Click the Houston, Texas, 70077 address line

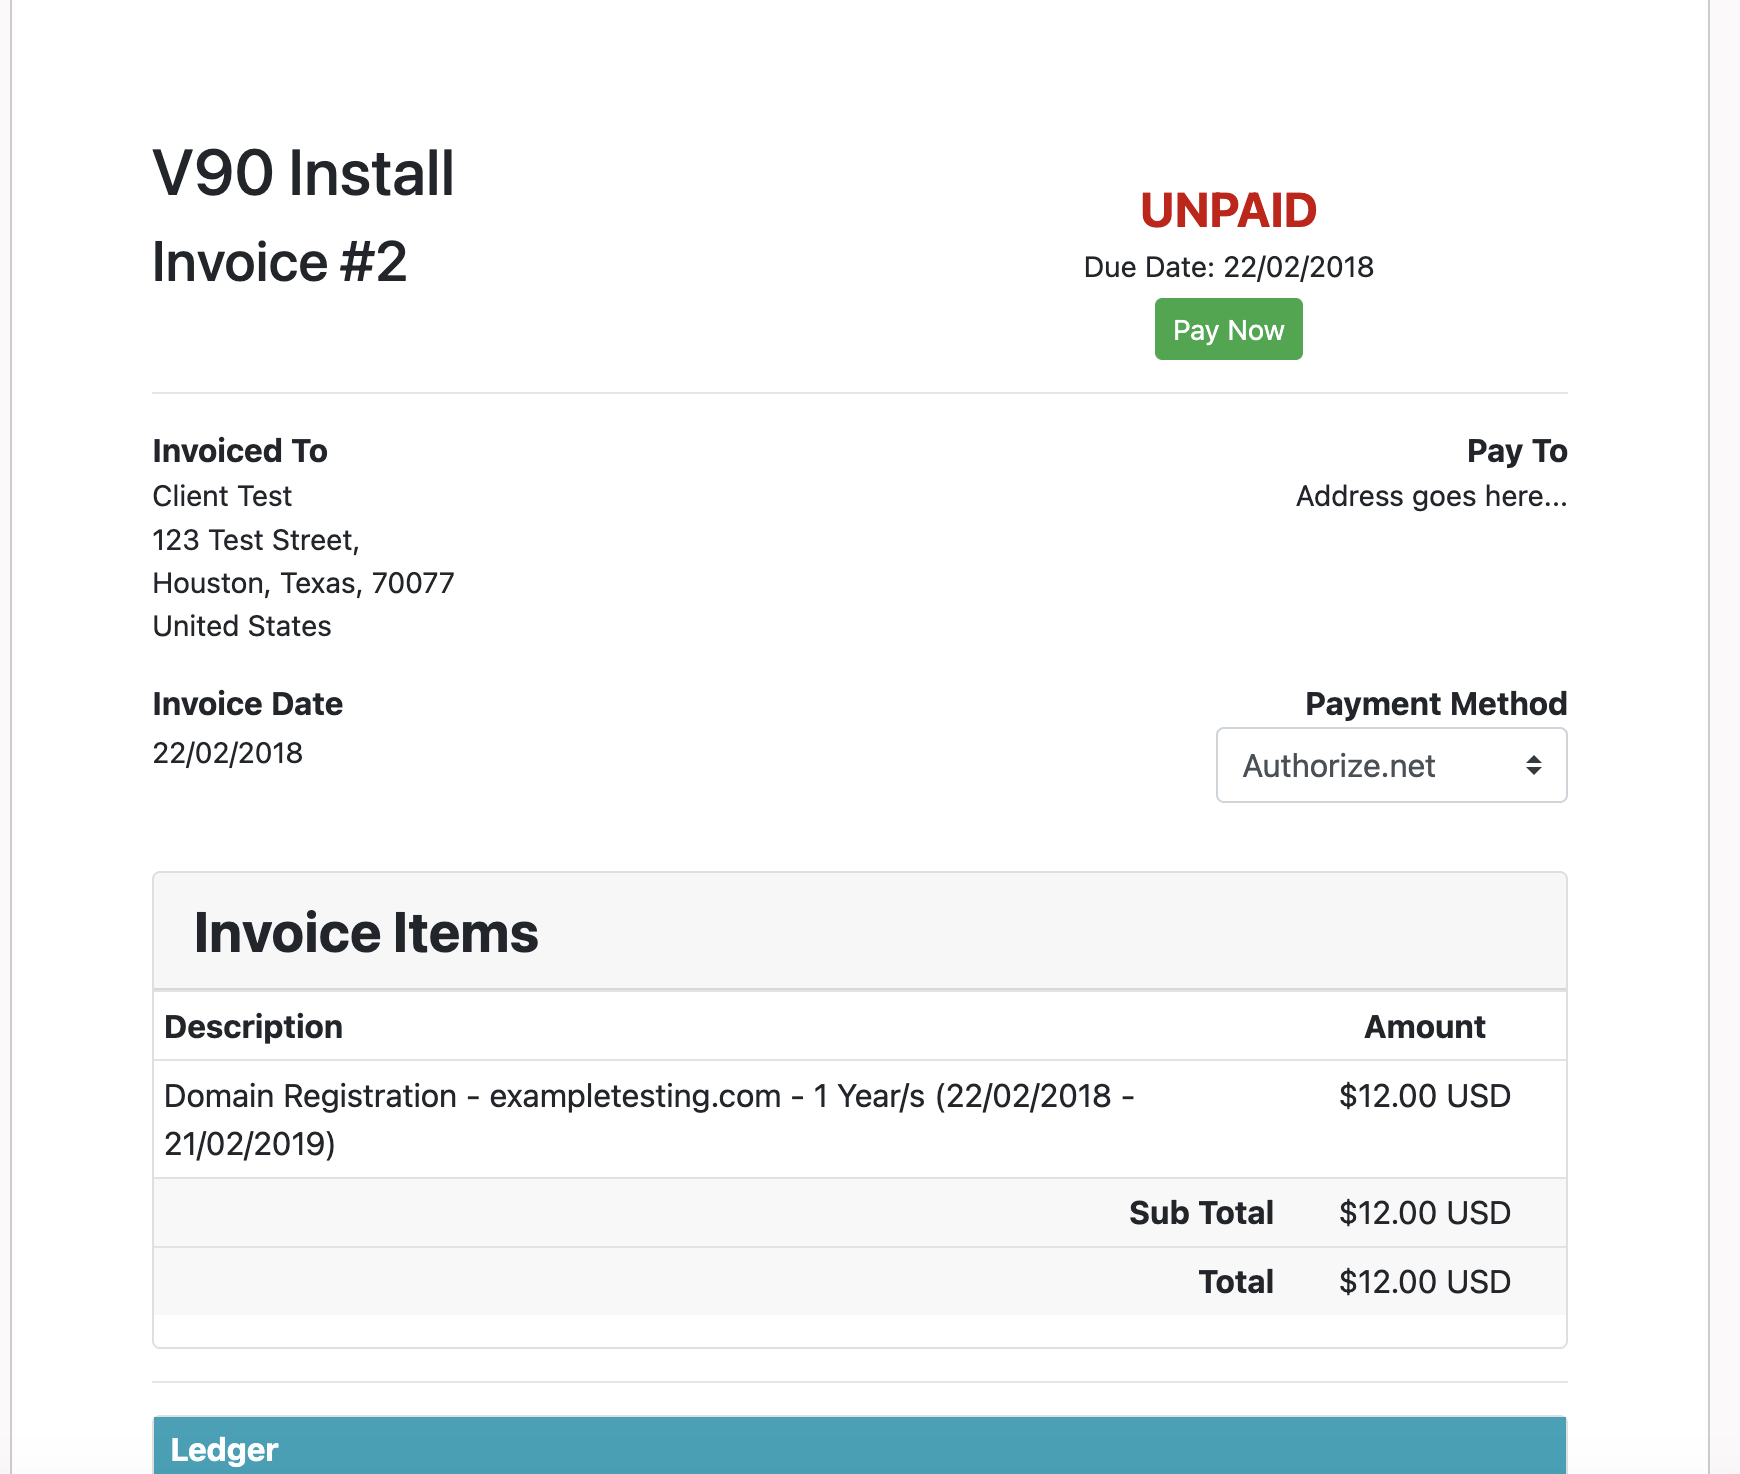[x=303, y=583]
